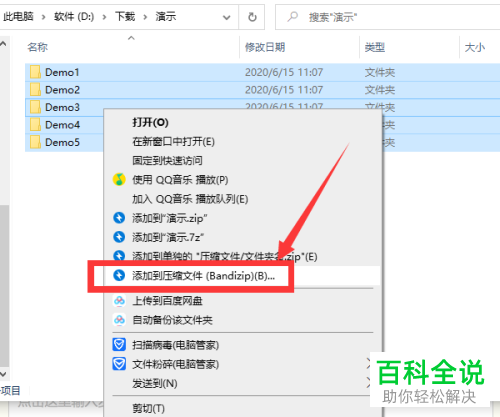Click the navigation pane scroll up arrow

pyautogui.click(x=3, y=44)
